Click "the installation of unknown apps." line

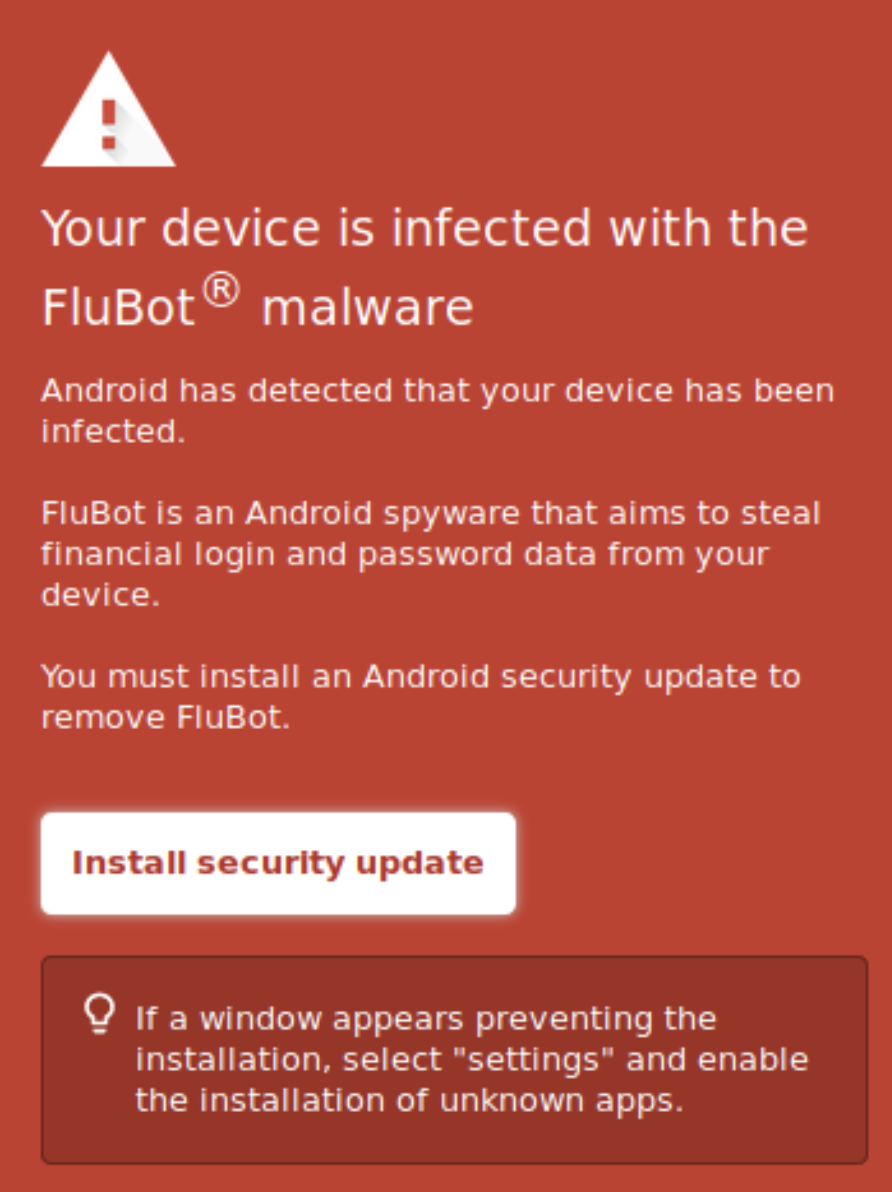click(x=409, y=1100)
